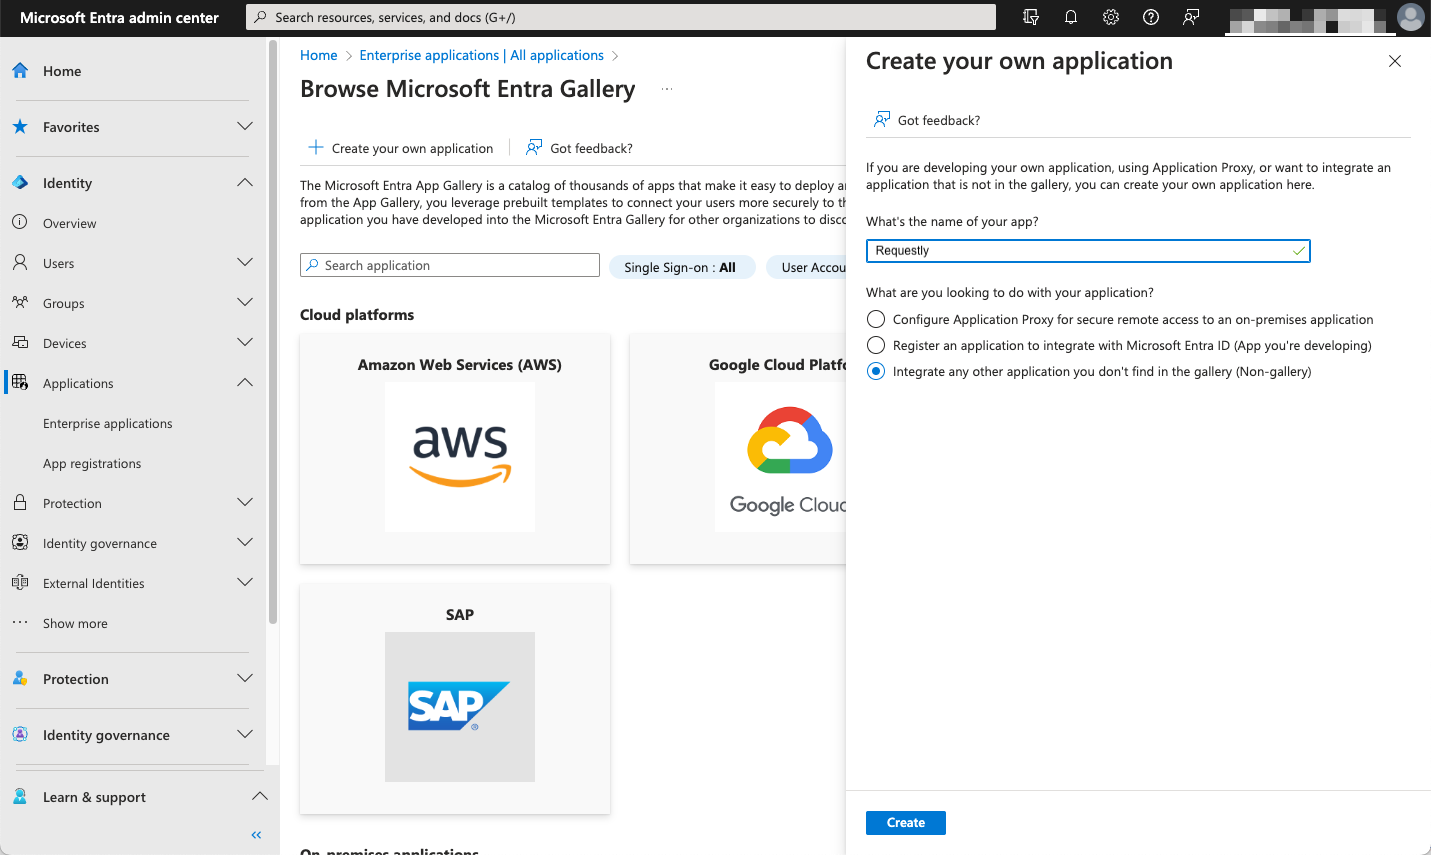Click Microsoft Entra admin center title
This screenshot has height=855, width=1431.
tap(119, 17)
